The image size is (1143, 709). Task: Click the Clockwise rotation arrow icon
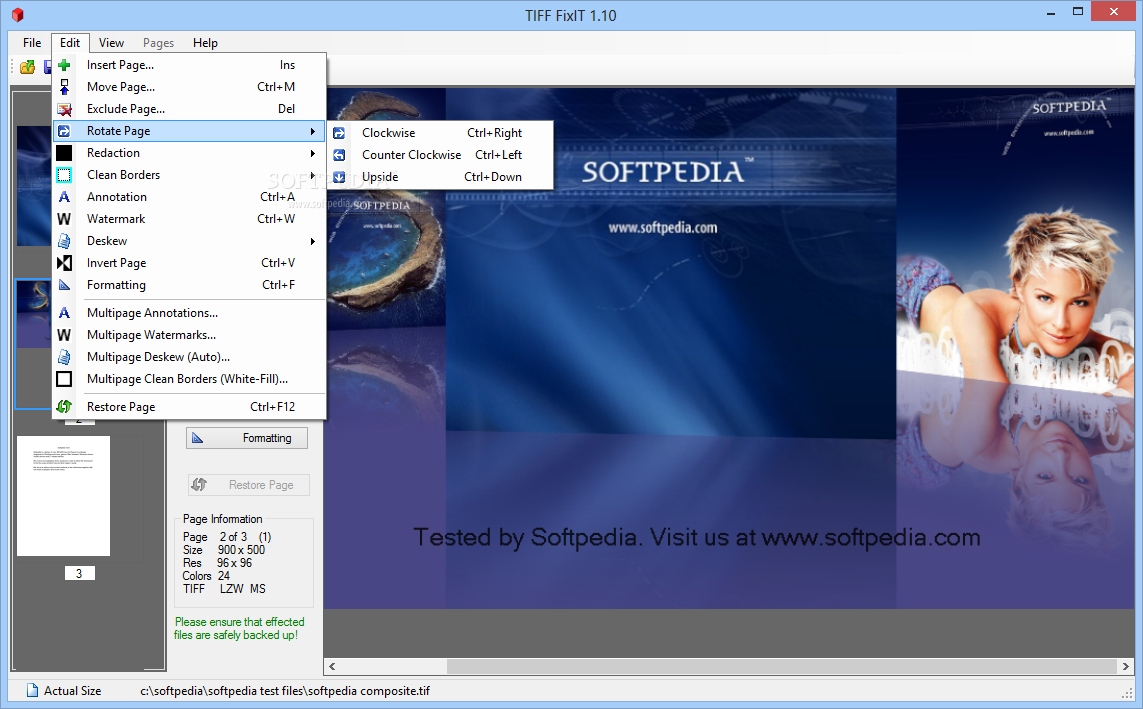(x=339, y=133)
